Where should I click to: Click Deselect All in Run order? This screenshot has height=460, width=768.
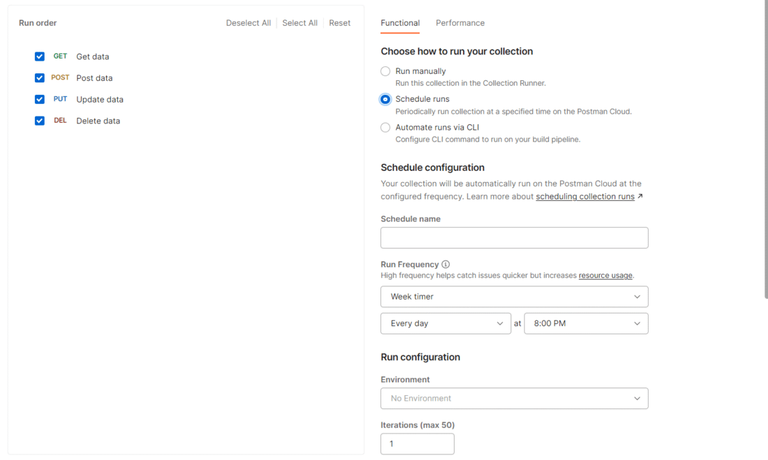tap(248, 23)
